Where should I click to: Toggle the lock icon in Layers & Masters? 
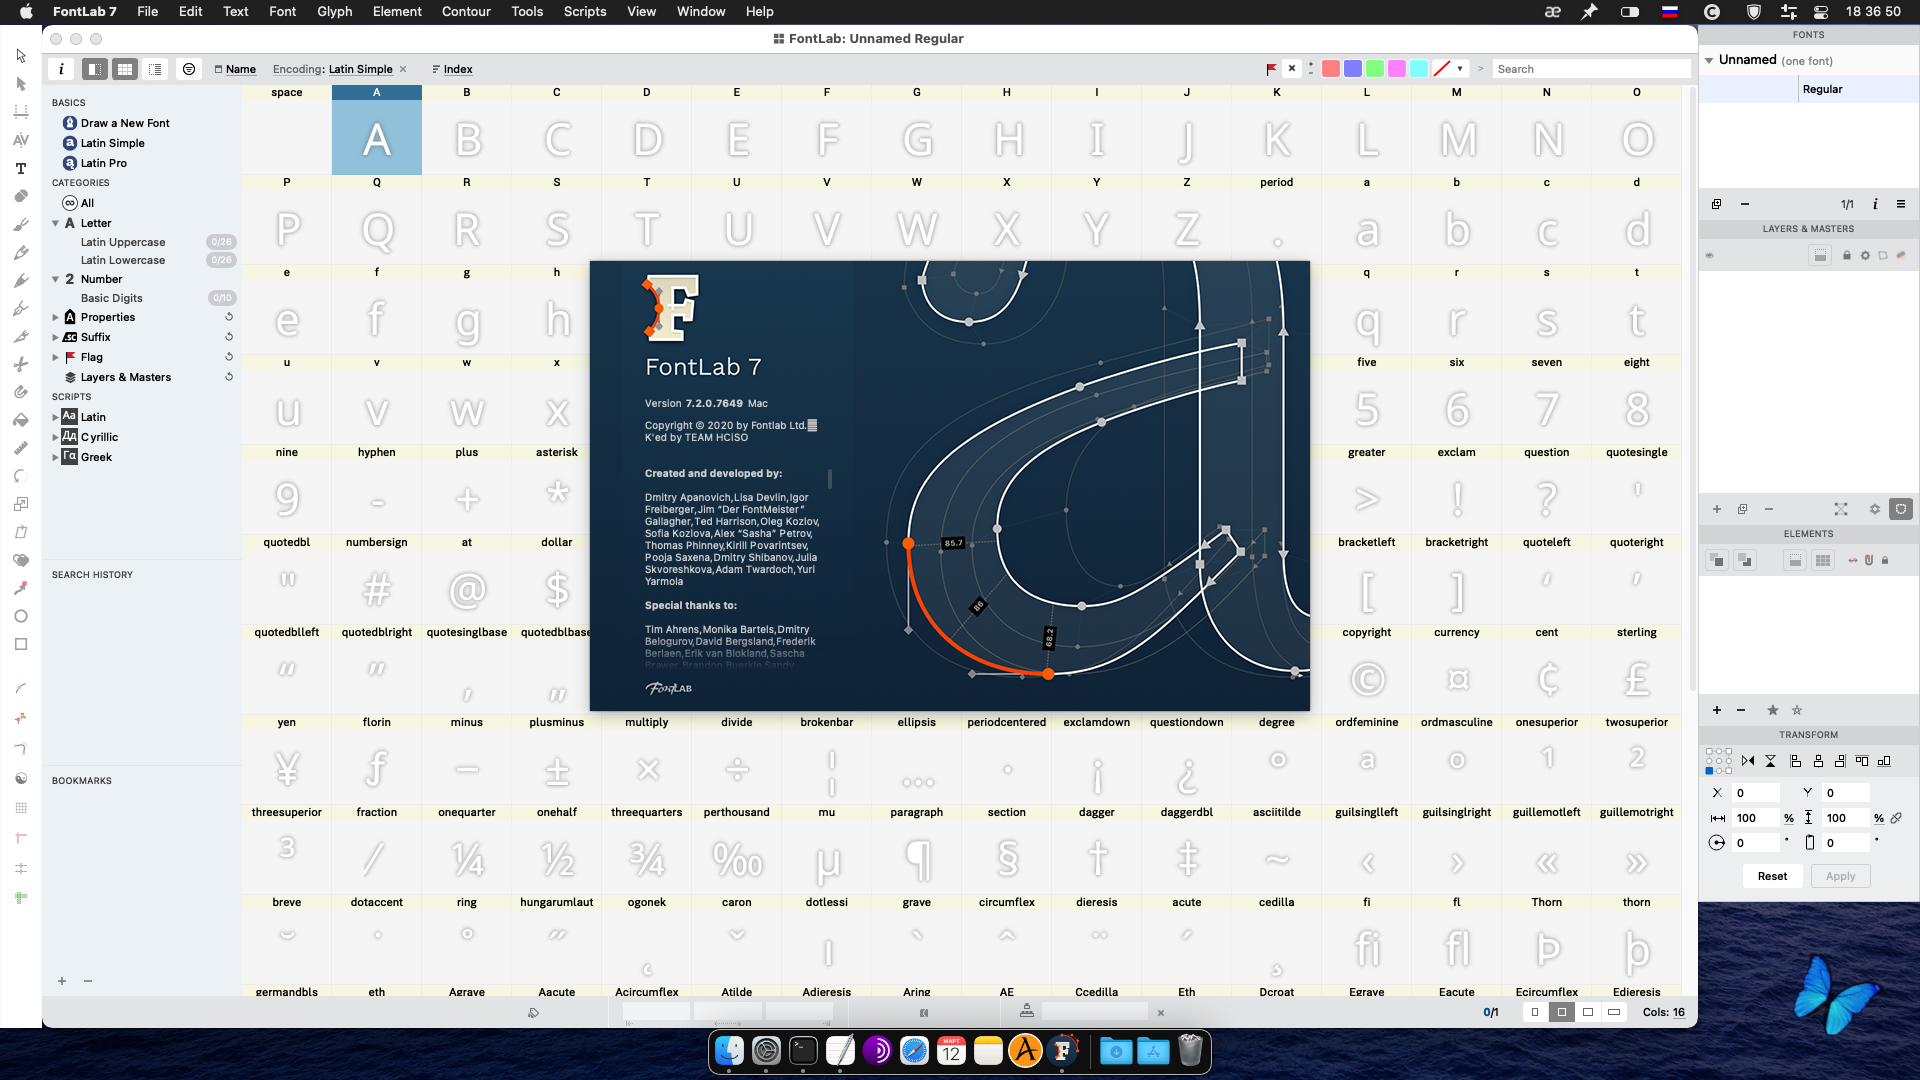pyautogui.click(x=1847, y=256)
